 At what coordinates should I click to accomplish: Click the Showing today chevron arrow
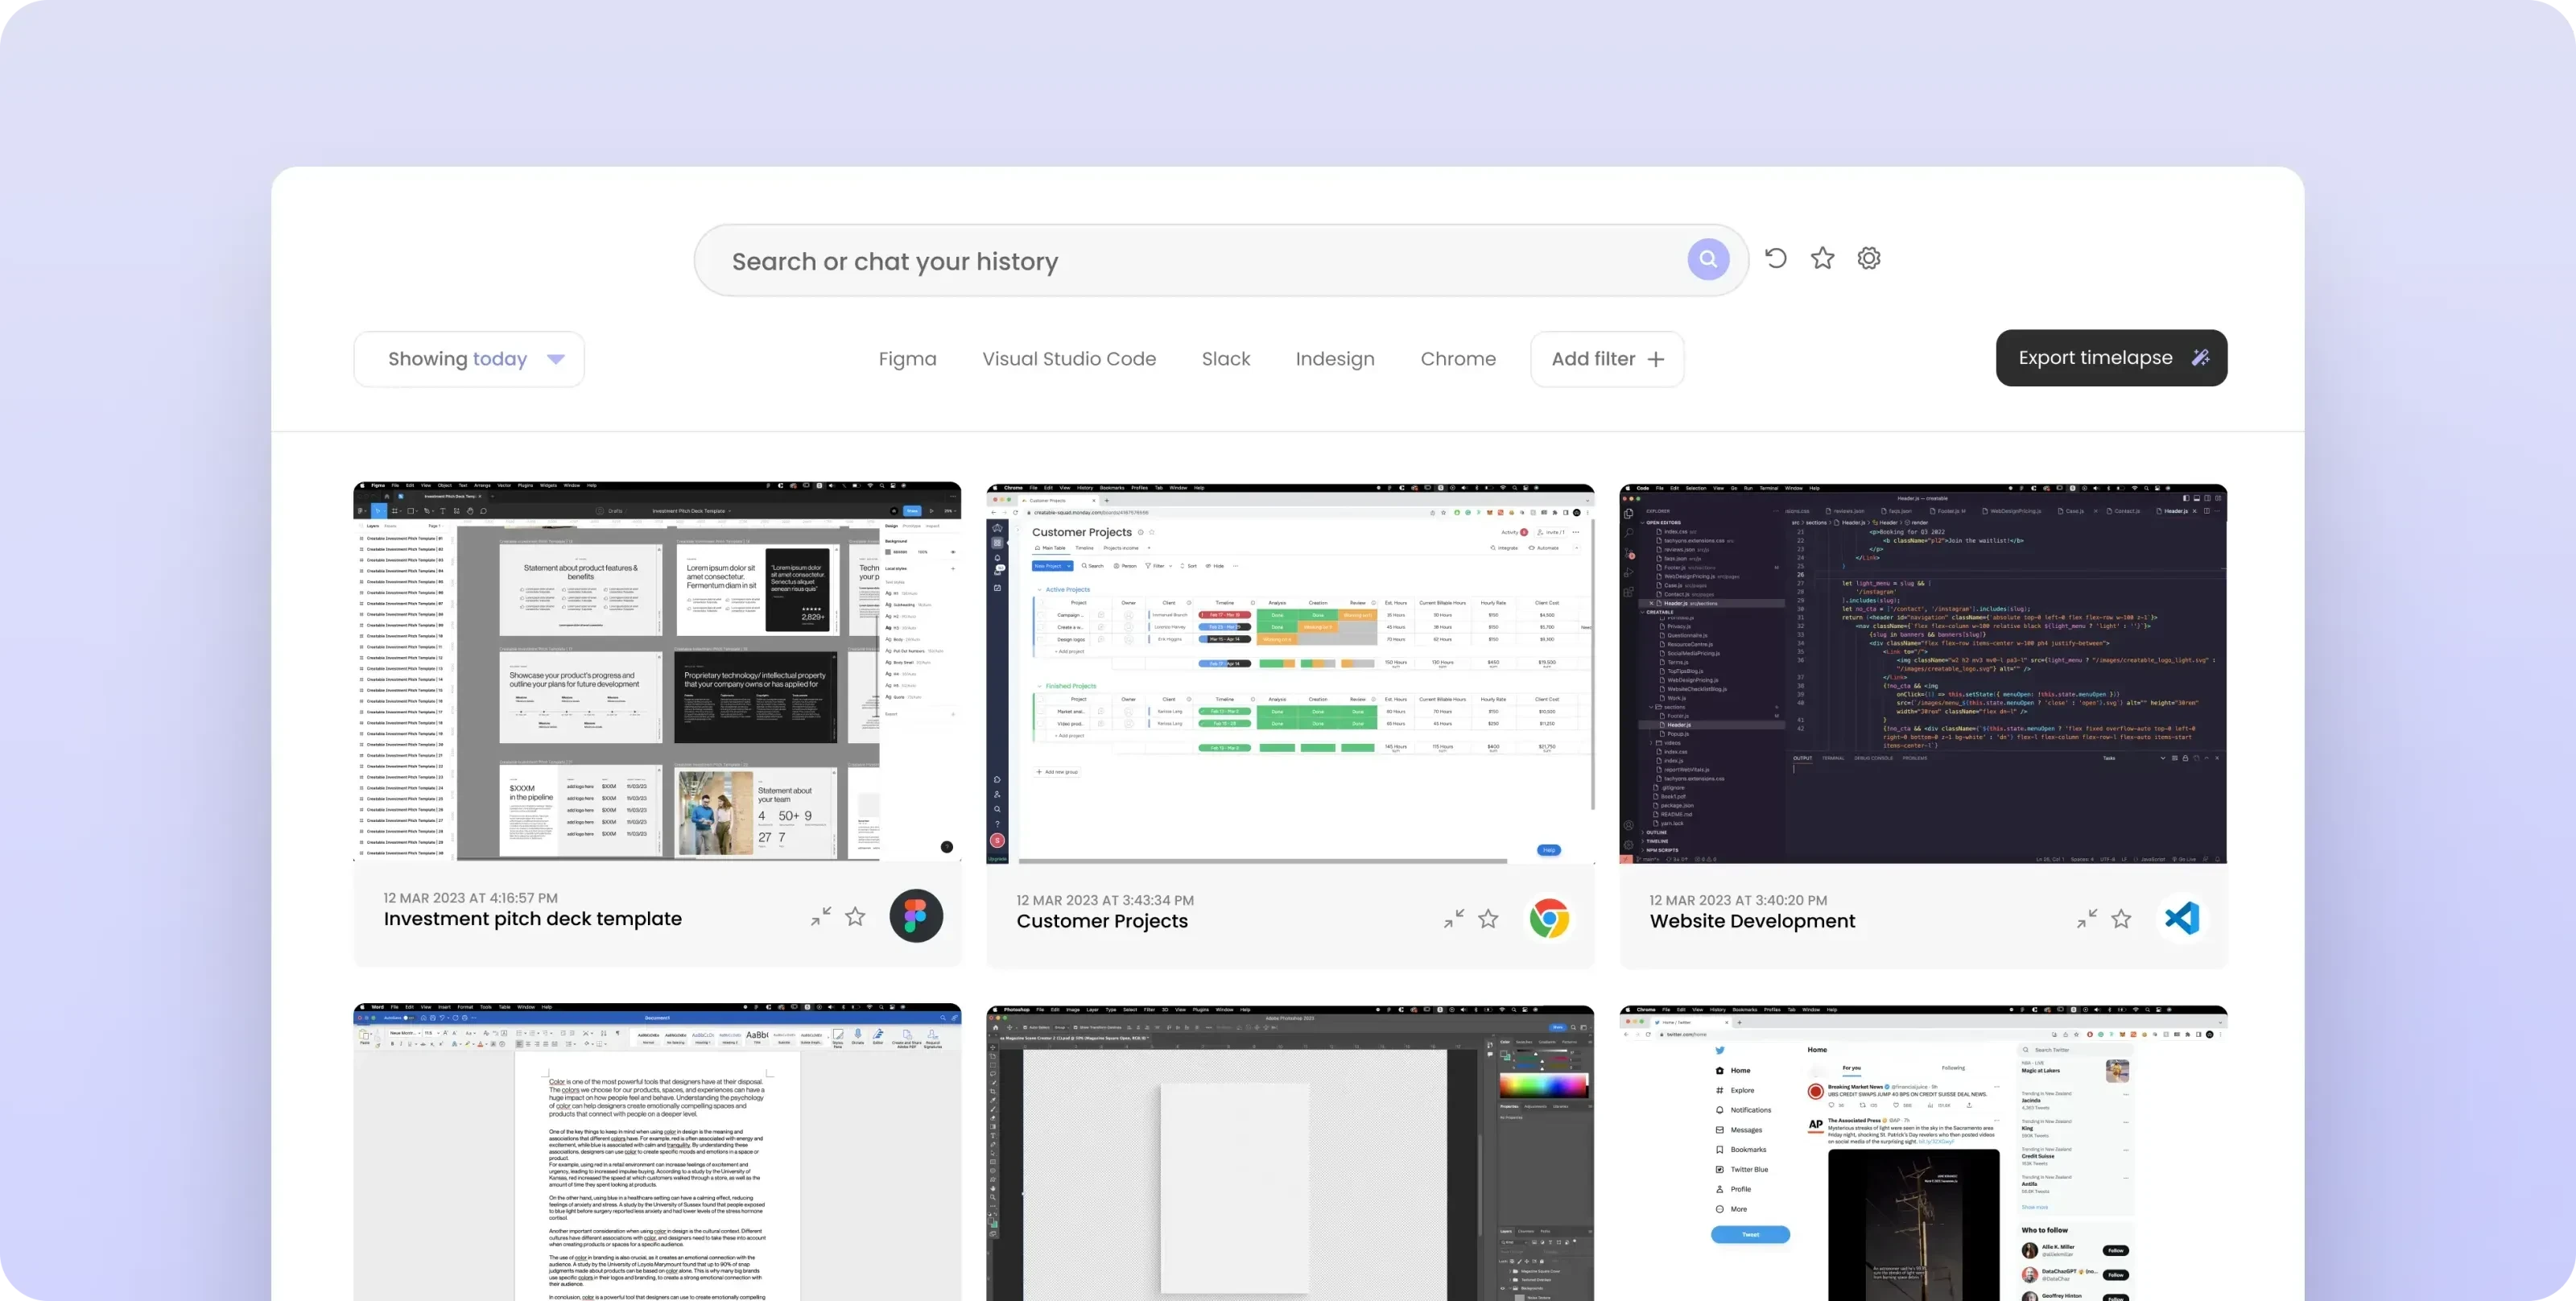(x=556, y=359)
